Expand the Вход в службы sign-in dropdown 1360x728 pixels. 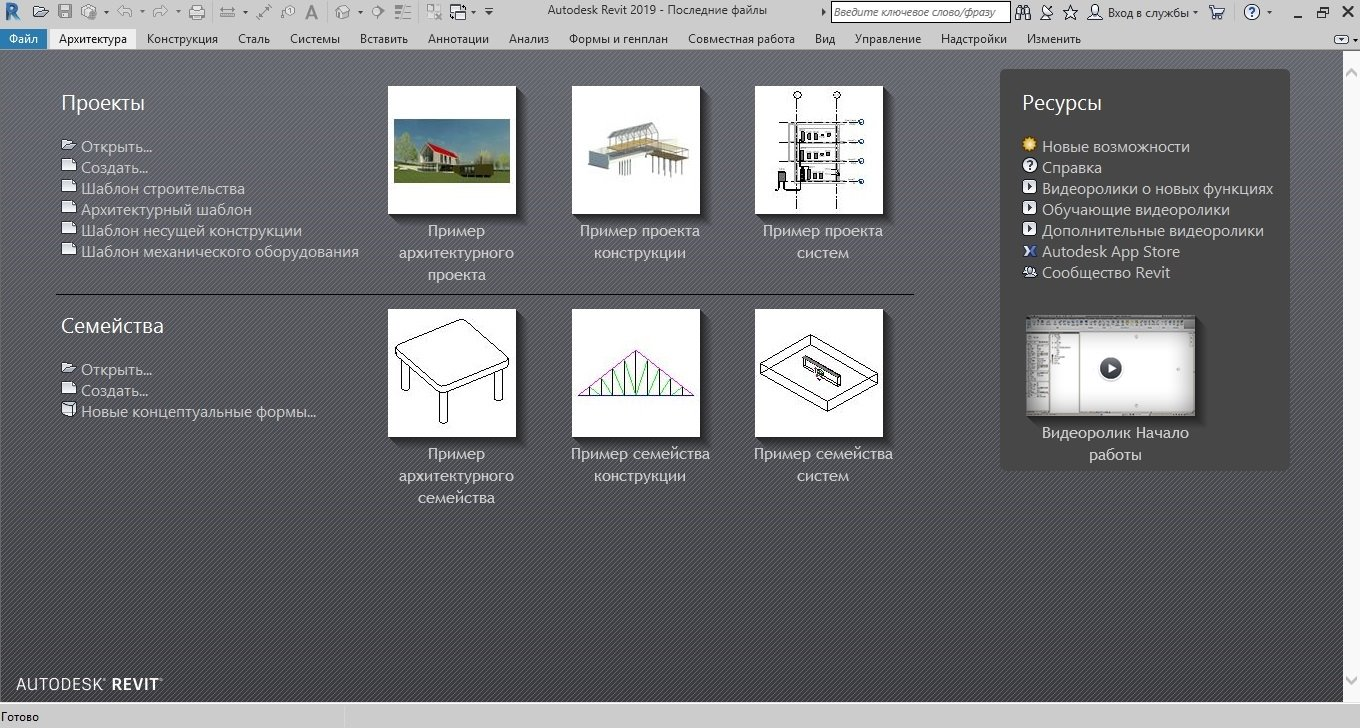(1196, 14)
